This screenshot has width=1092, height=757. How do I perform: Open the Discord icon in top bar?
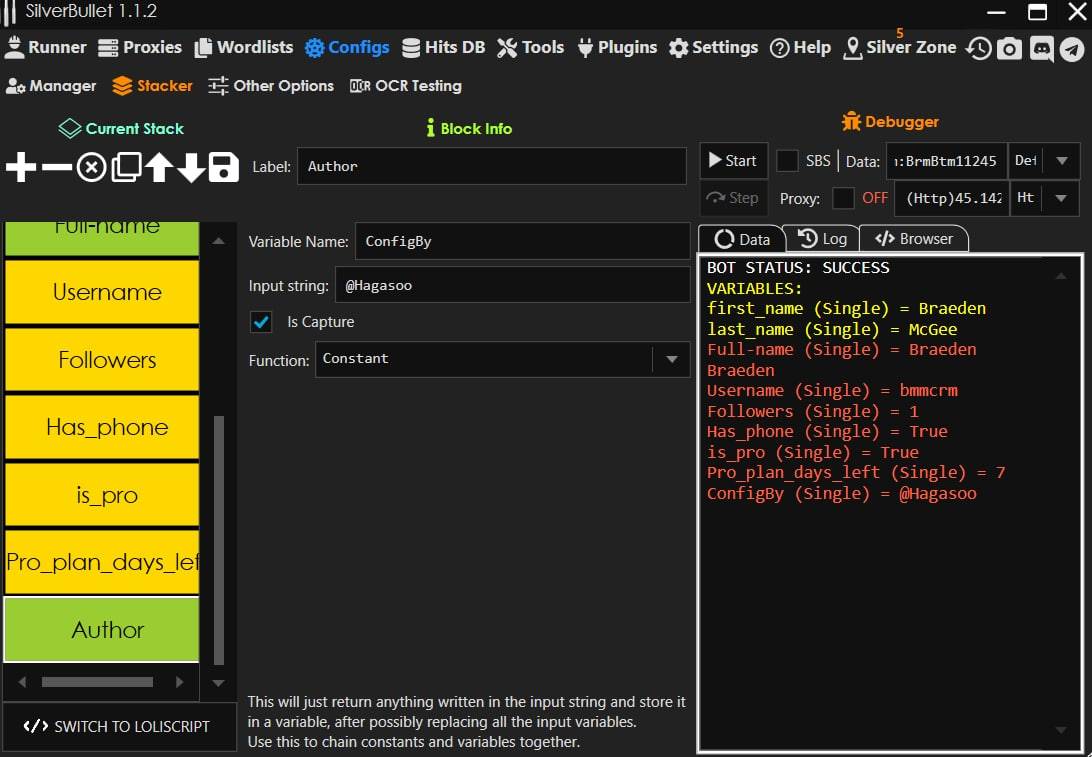coord(1041,48)
